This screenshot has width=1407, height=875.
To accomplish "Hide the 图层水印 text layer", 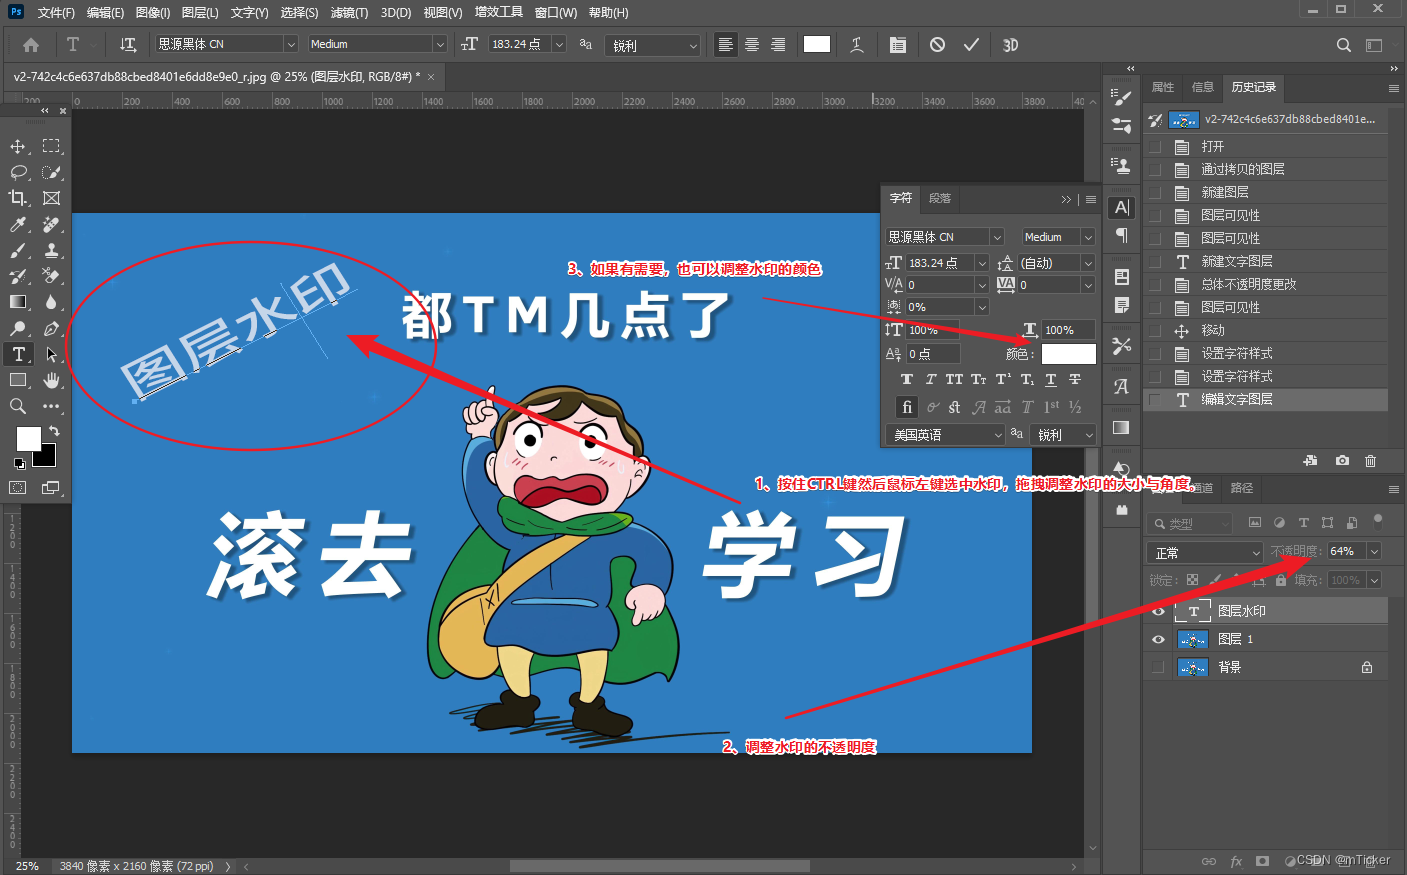I will pyautogui.click(x=1158, y=611).
